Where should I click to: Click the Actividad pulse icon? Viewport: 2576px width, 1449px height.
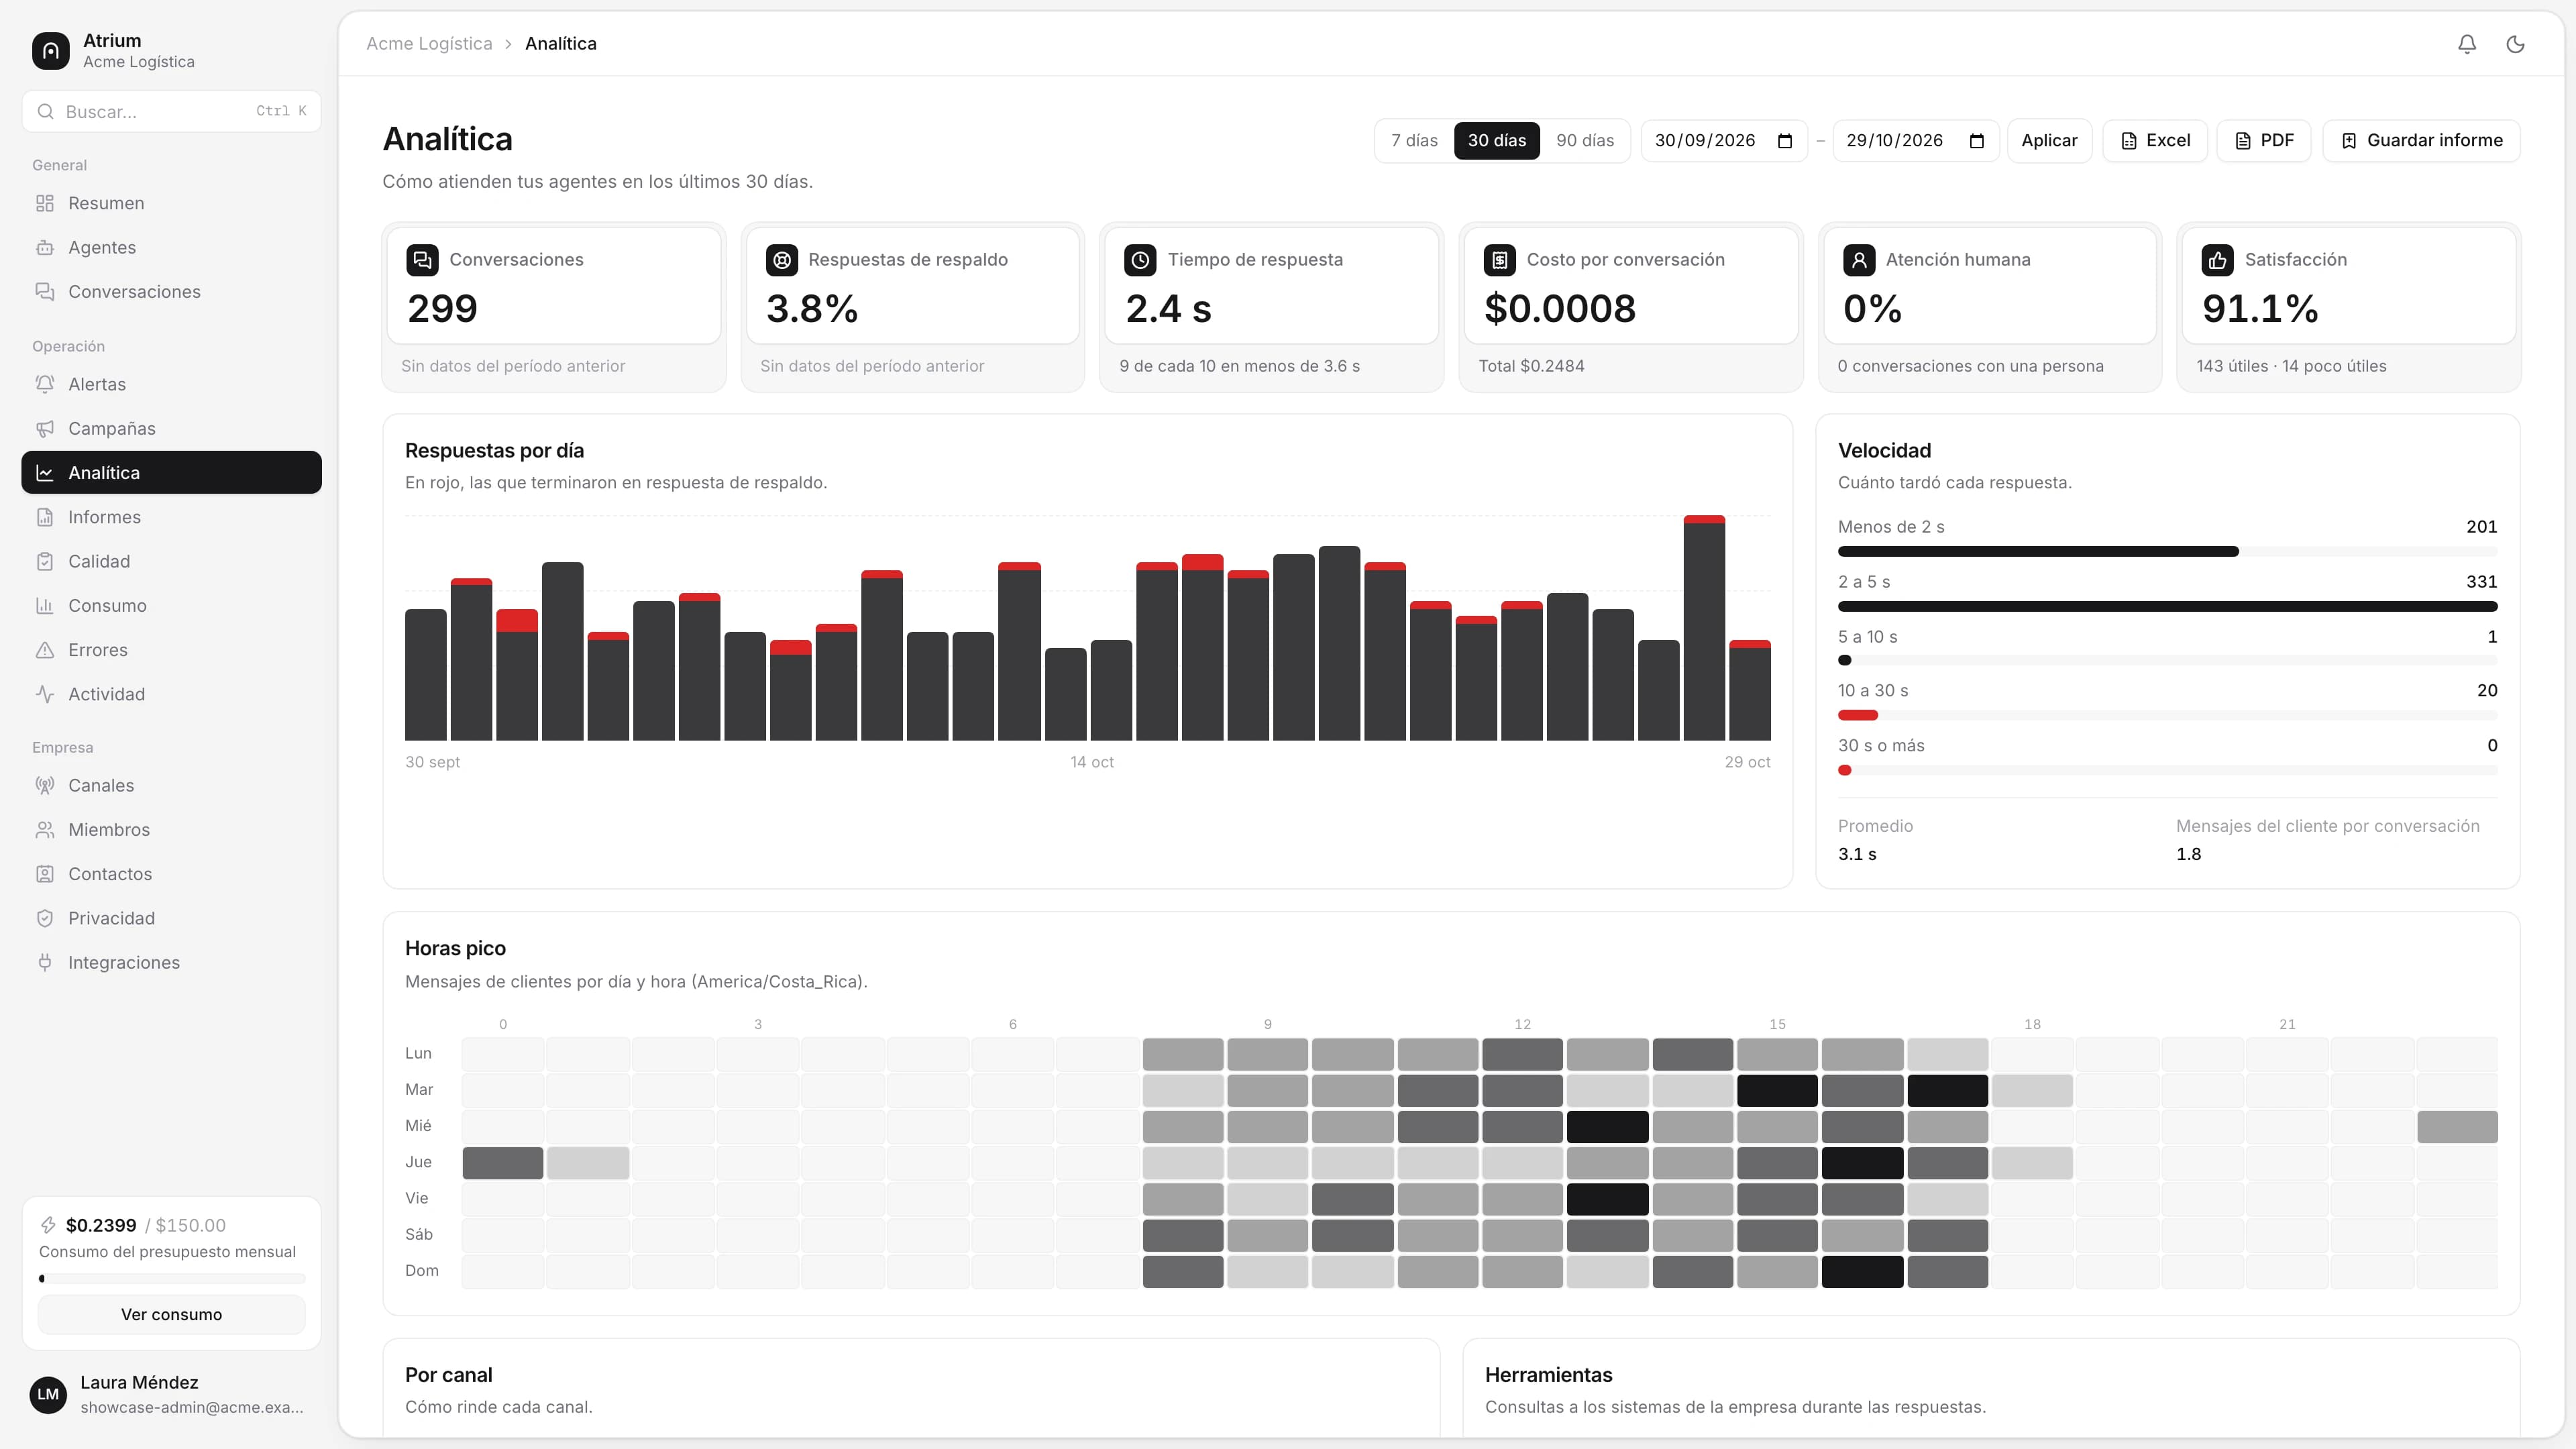pos(45,694)
